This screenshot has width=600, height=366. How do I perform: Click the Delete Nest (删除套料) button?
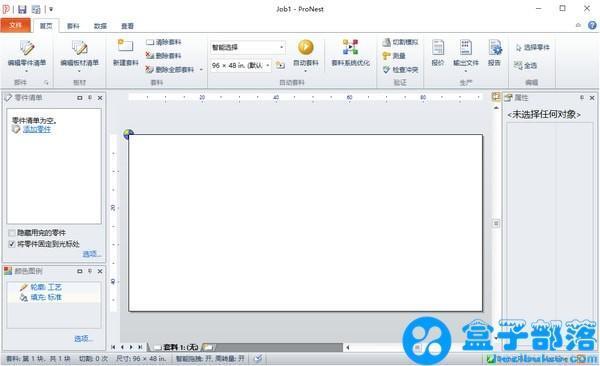(164, 56)
